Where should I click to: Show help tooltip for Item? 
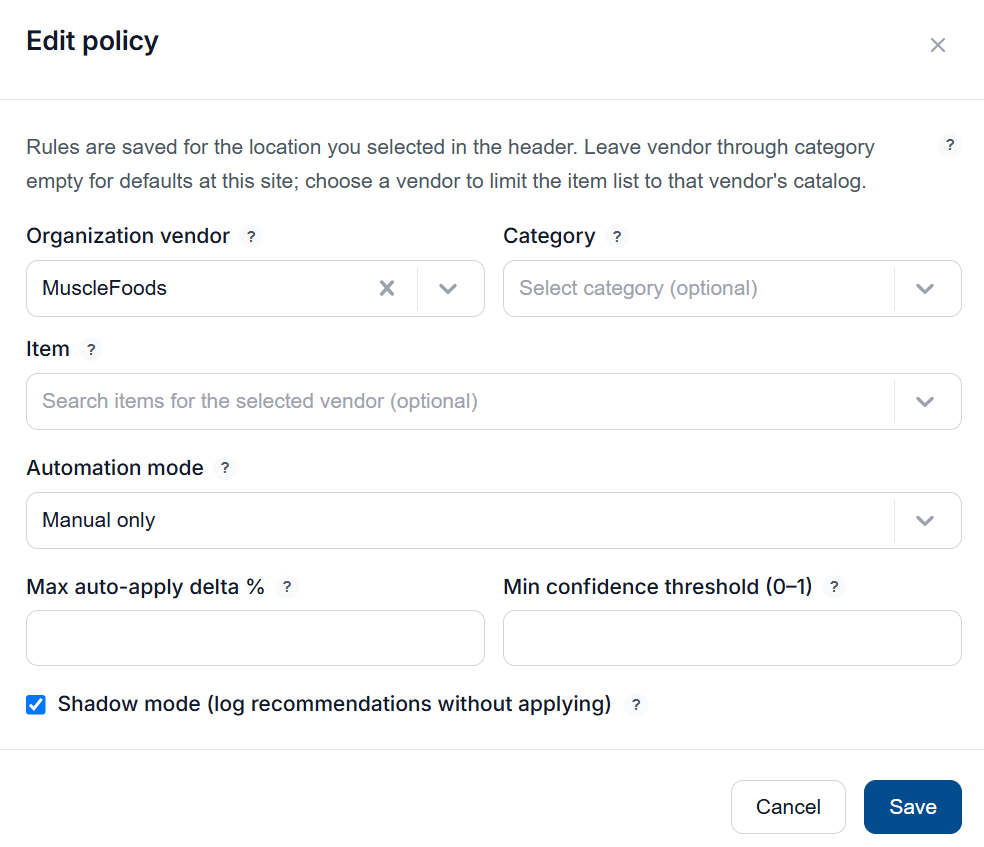91,349
